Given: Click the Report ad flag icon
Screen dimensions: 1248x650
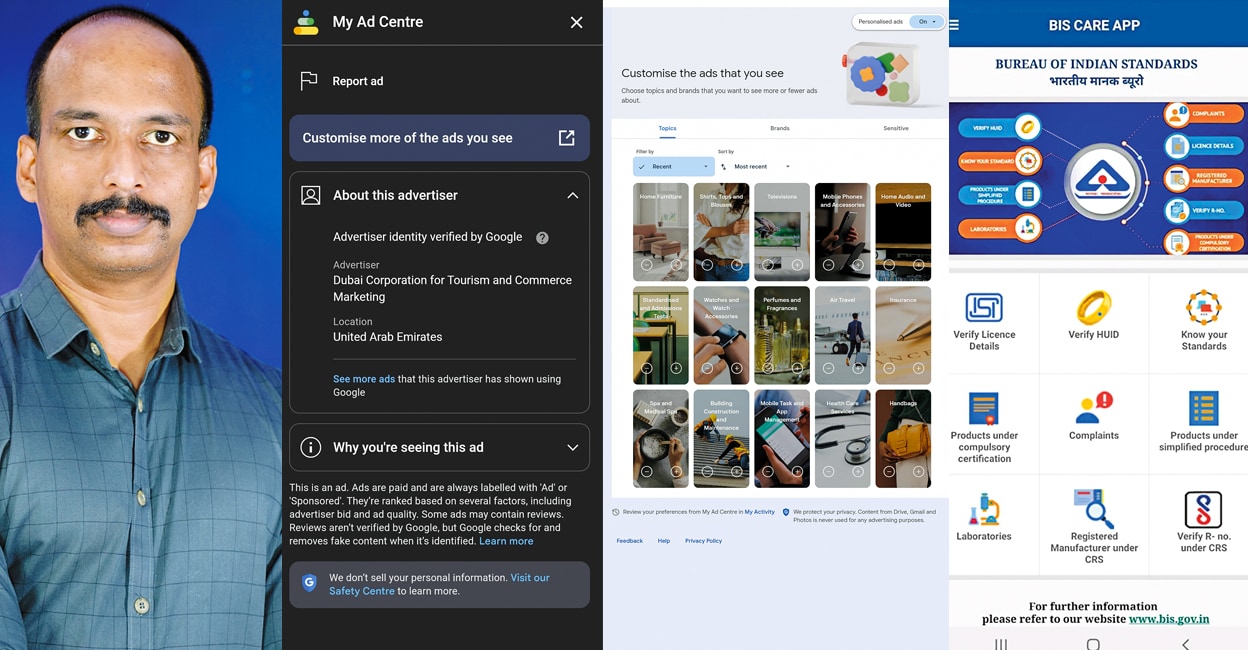Looking at the screenshot, I should tap(309, 81).
